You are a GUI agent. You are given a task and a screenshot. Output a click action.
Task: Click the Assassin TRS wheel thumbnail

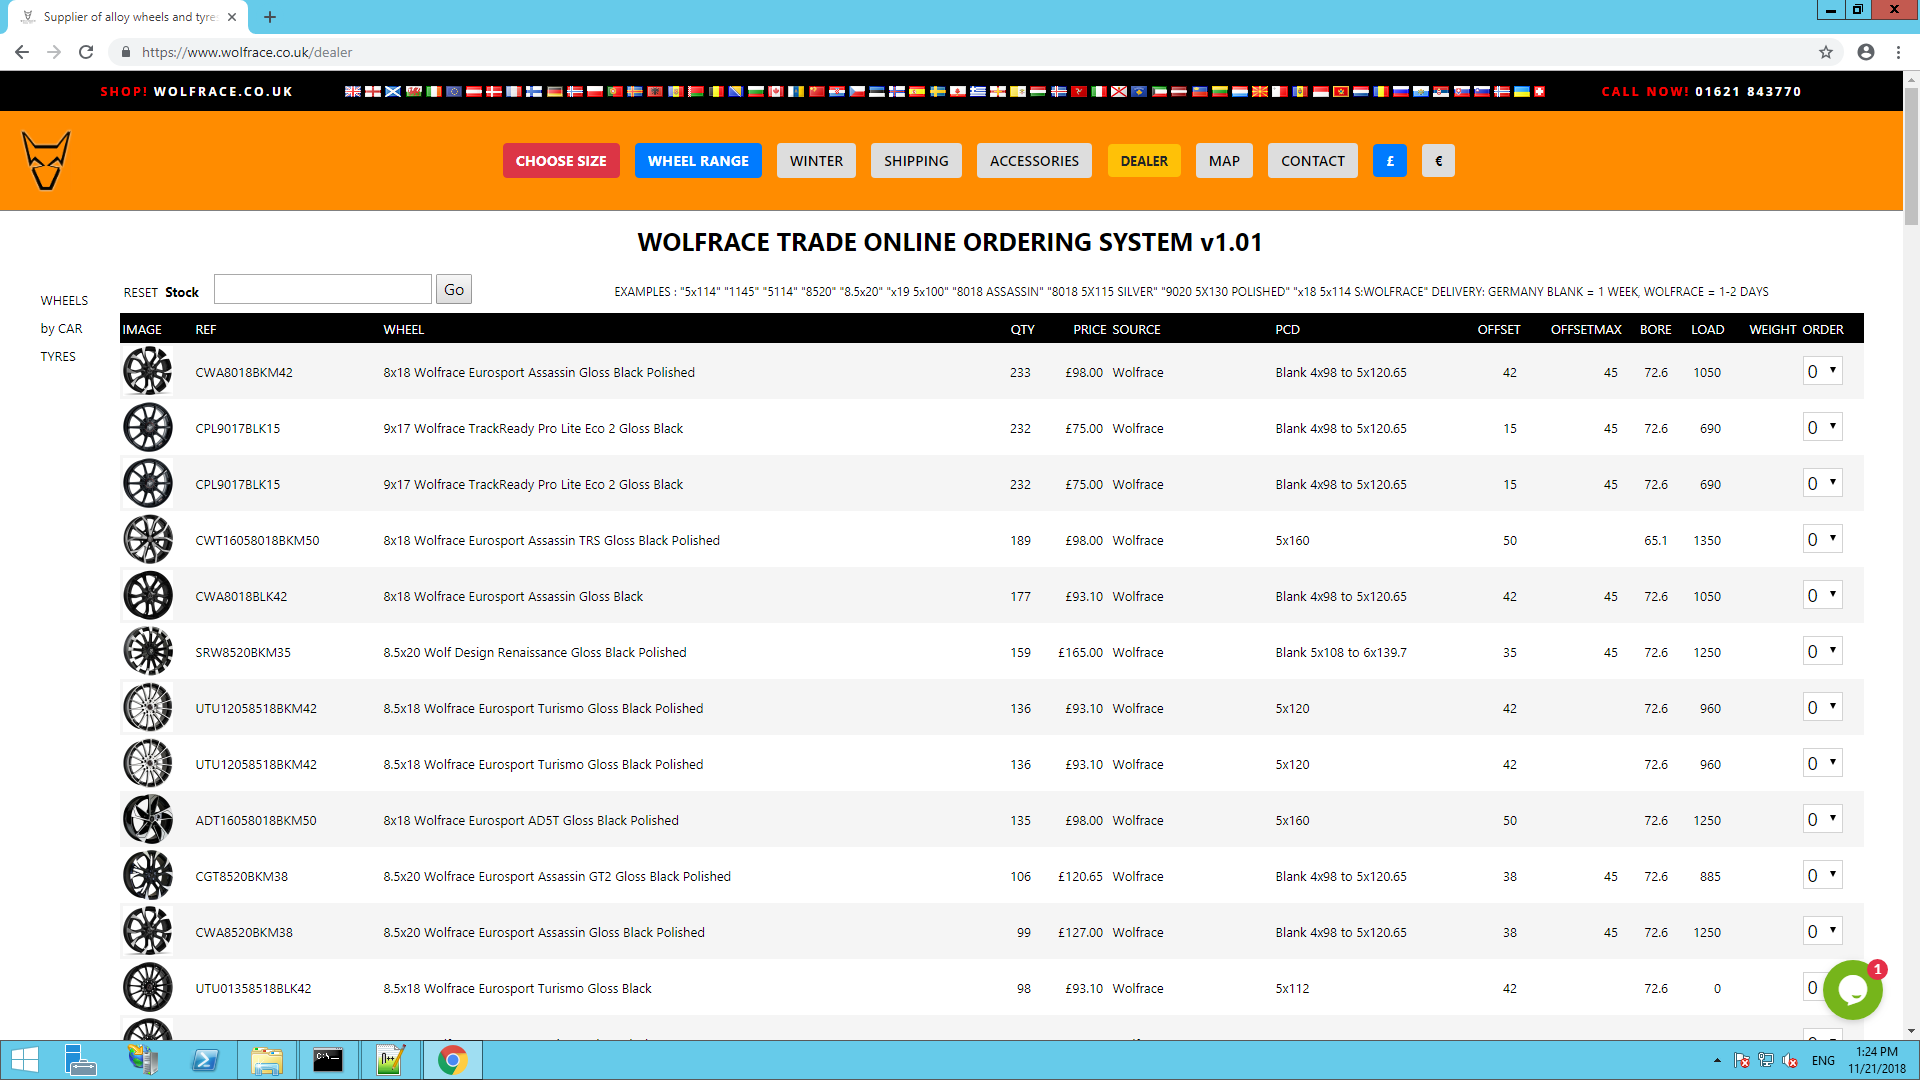pyautogui.click(x=148, y=539)
